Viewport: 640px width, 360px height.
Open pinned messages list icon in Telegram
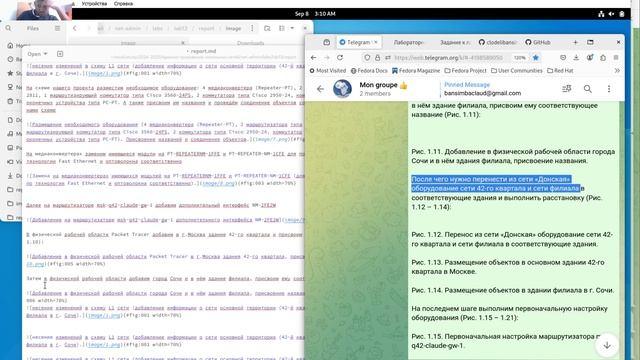point(567,89)
